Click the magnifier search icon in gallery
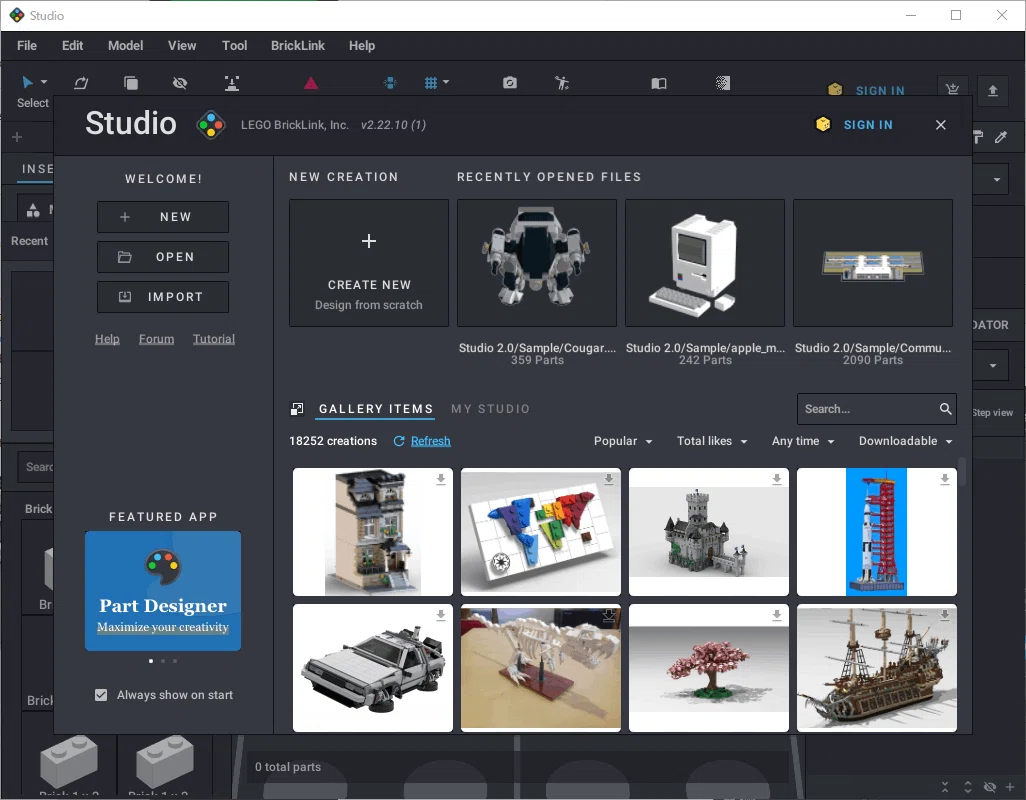Viewport: 1026px width, 800px height. 945,409
